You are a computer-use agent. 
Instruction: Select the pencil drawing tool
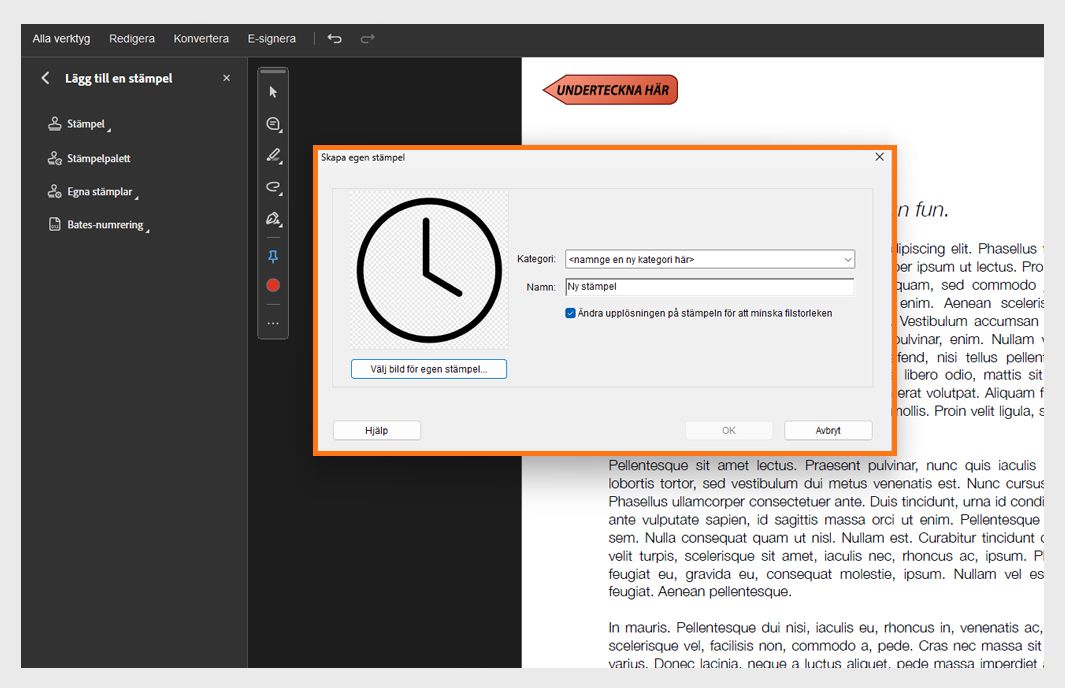pyautogui.click(x=272, y=155)
